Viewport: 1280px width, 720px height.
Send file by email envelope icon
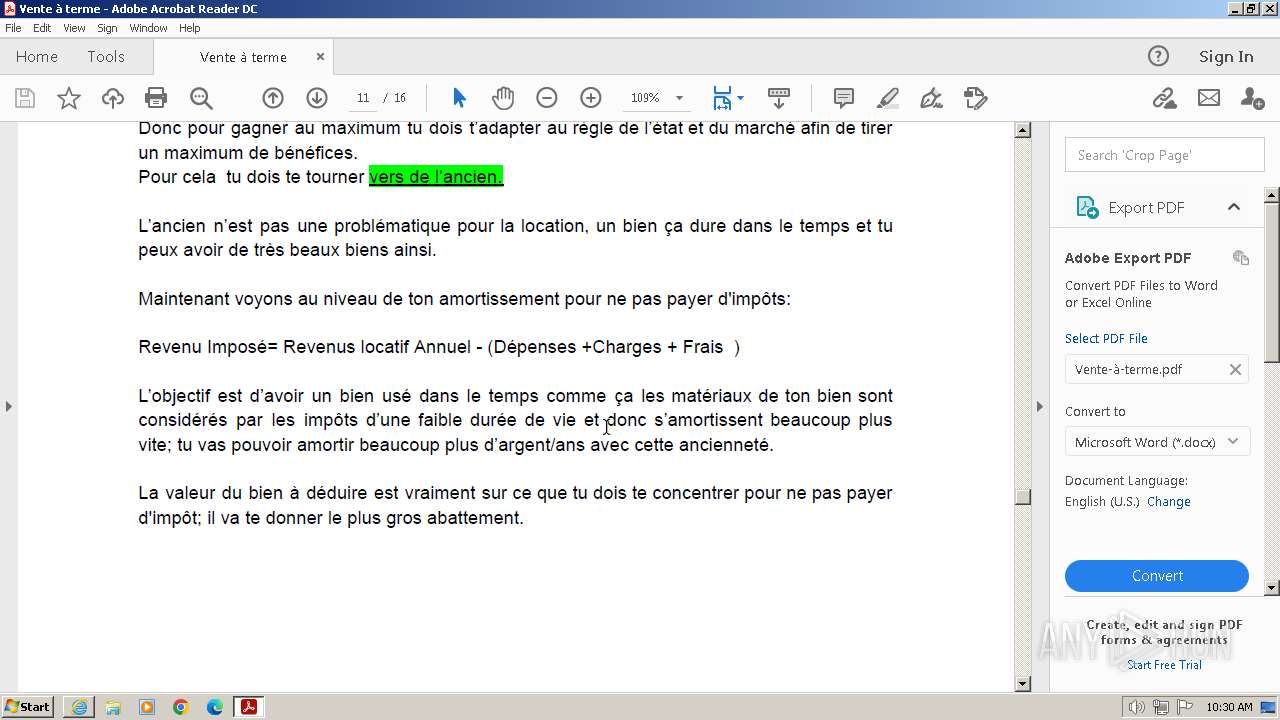pyautogui.click(x=1209, y=98)
